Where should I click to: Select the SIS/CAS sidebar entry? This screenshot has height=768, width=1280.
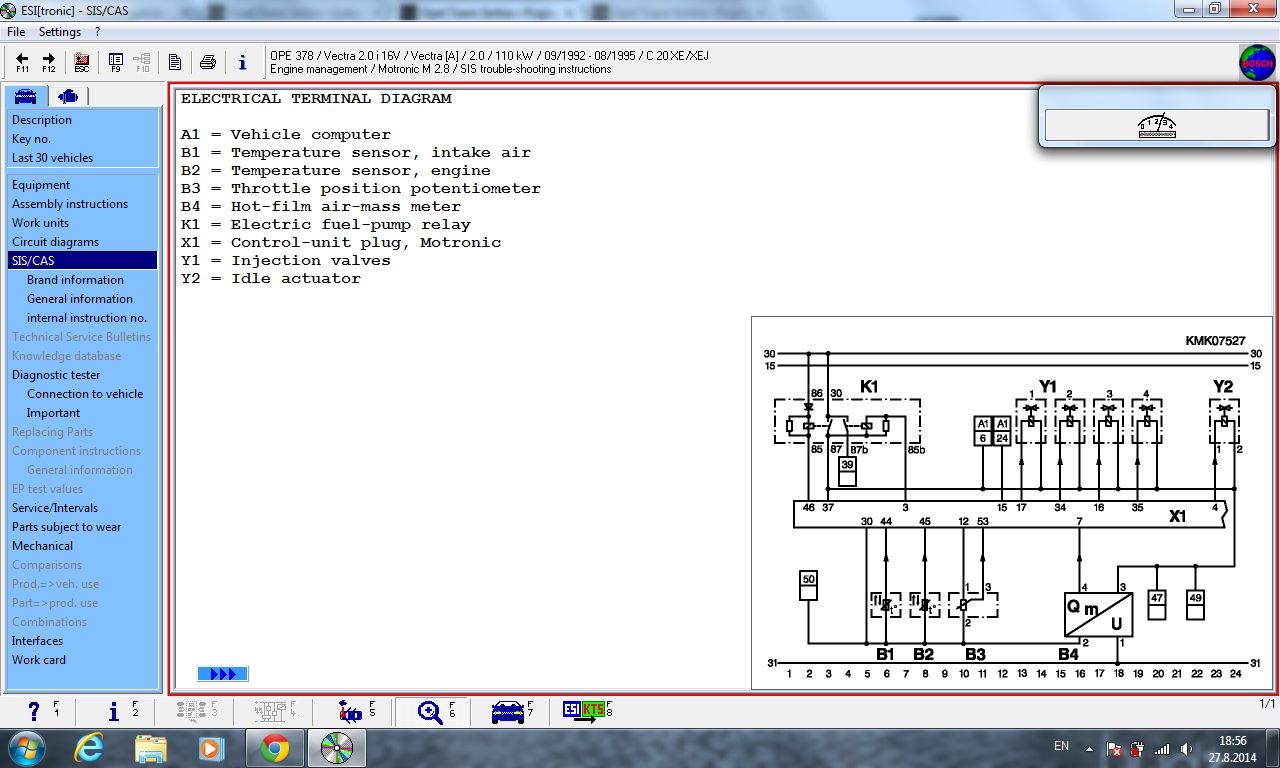[x=83, y=261]
